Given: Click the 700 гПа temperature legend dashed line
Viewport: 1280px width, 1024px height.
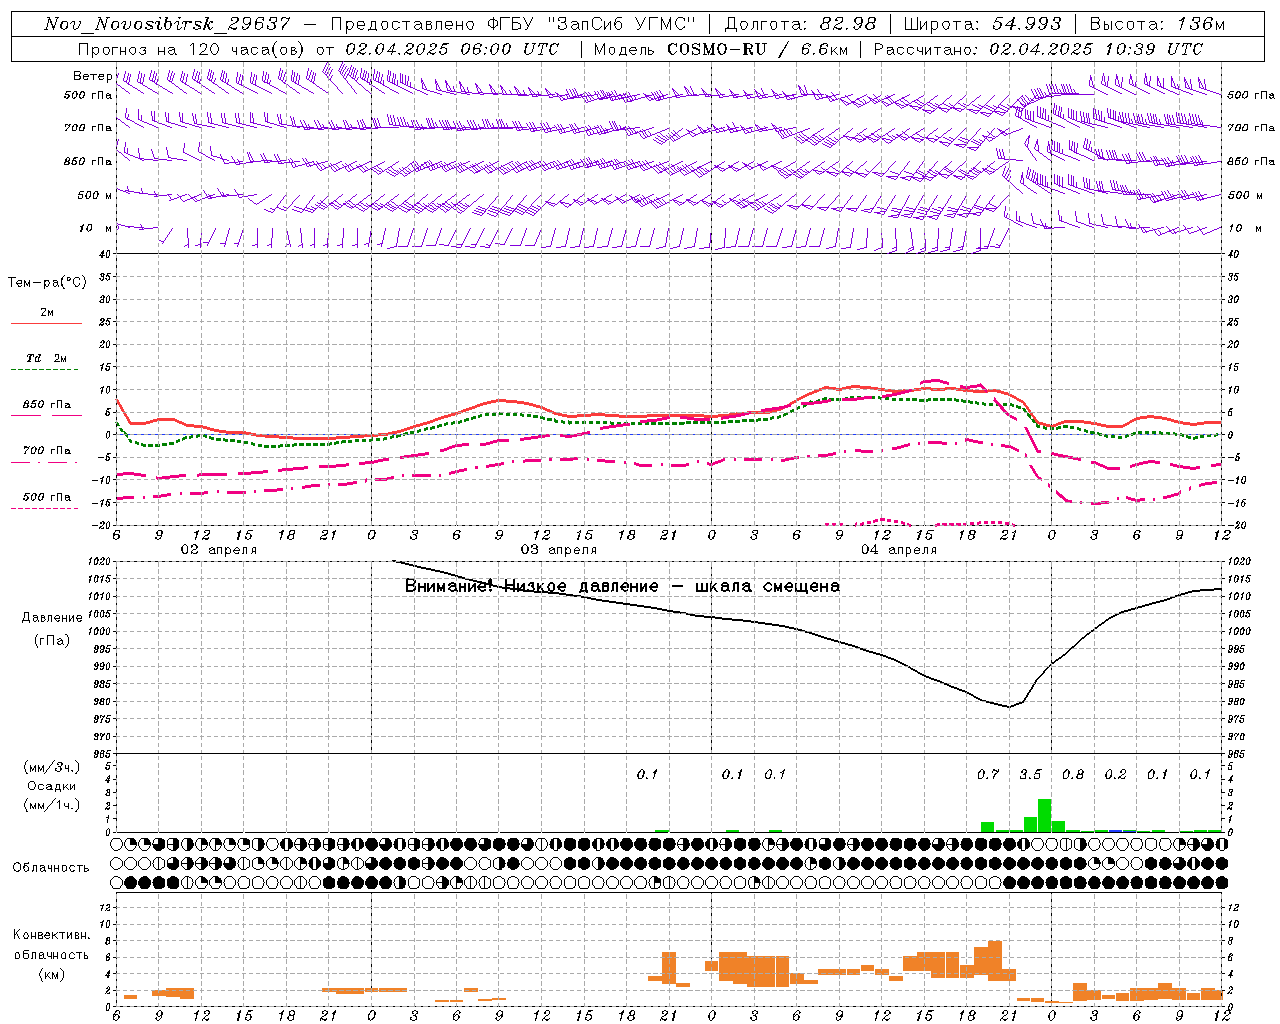Looking at the screenshot, I should tap(46, 463).
